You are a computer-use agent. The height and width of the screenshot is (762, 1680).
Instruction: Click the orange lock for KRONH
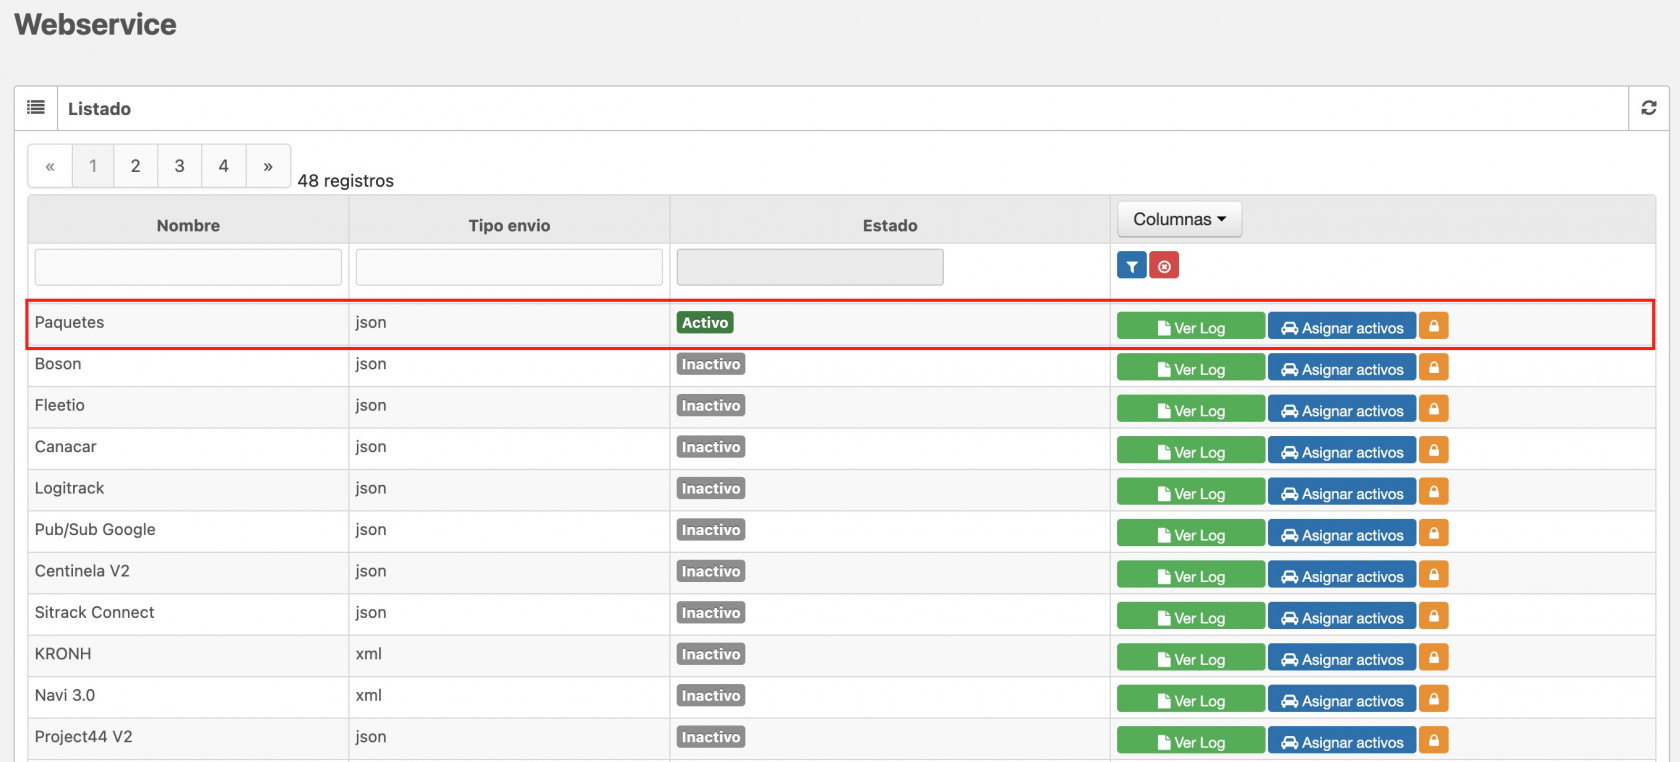[1434, 658]
